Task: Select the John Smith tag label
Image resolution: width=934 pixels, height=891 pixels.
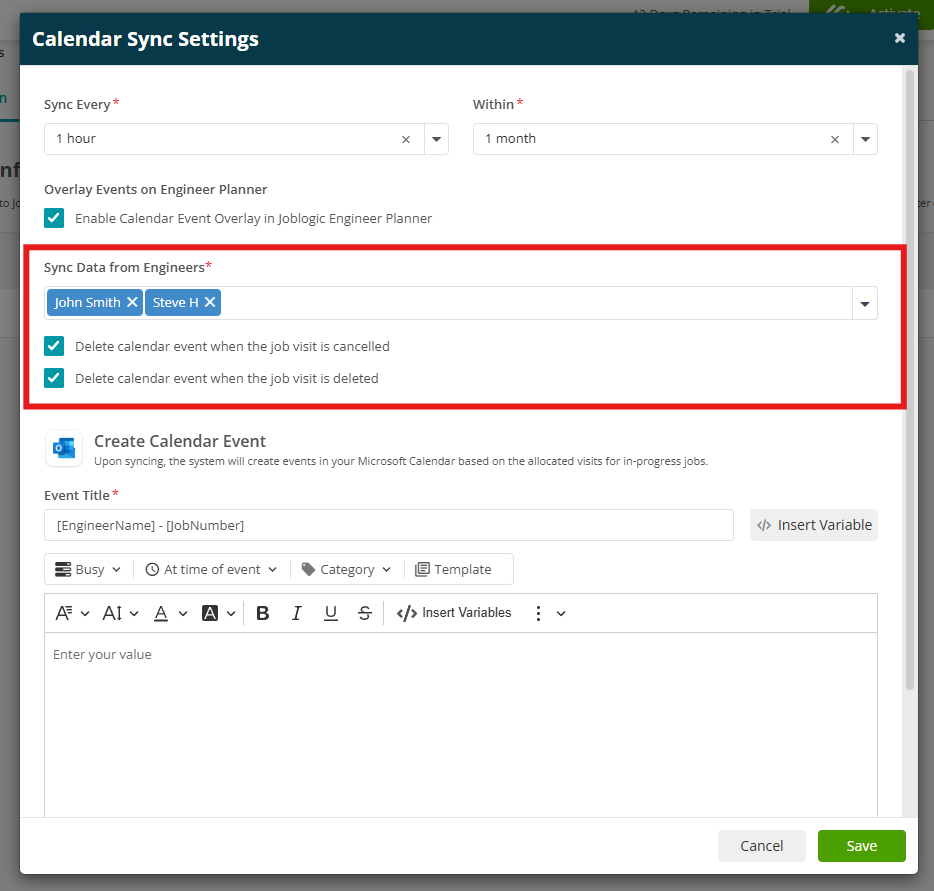Action: 88,303
